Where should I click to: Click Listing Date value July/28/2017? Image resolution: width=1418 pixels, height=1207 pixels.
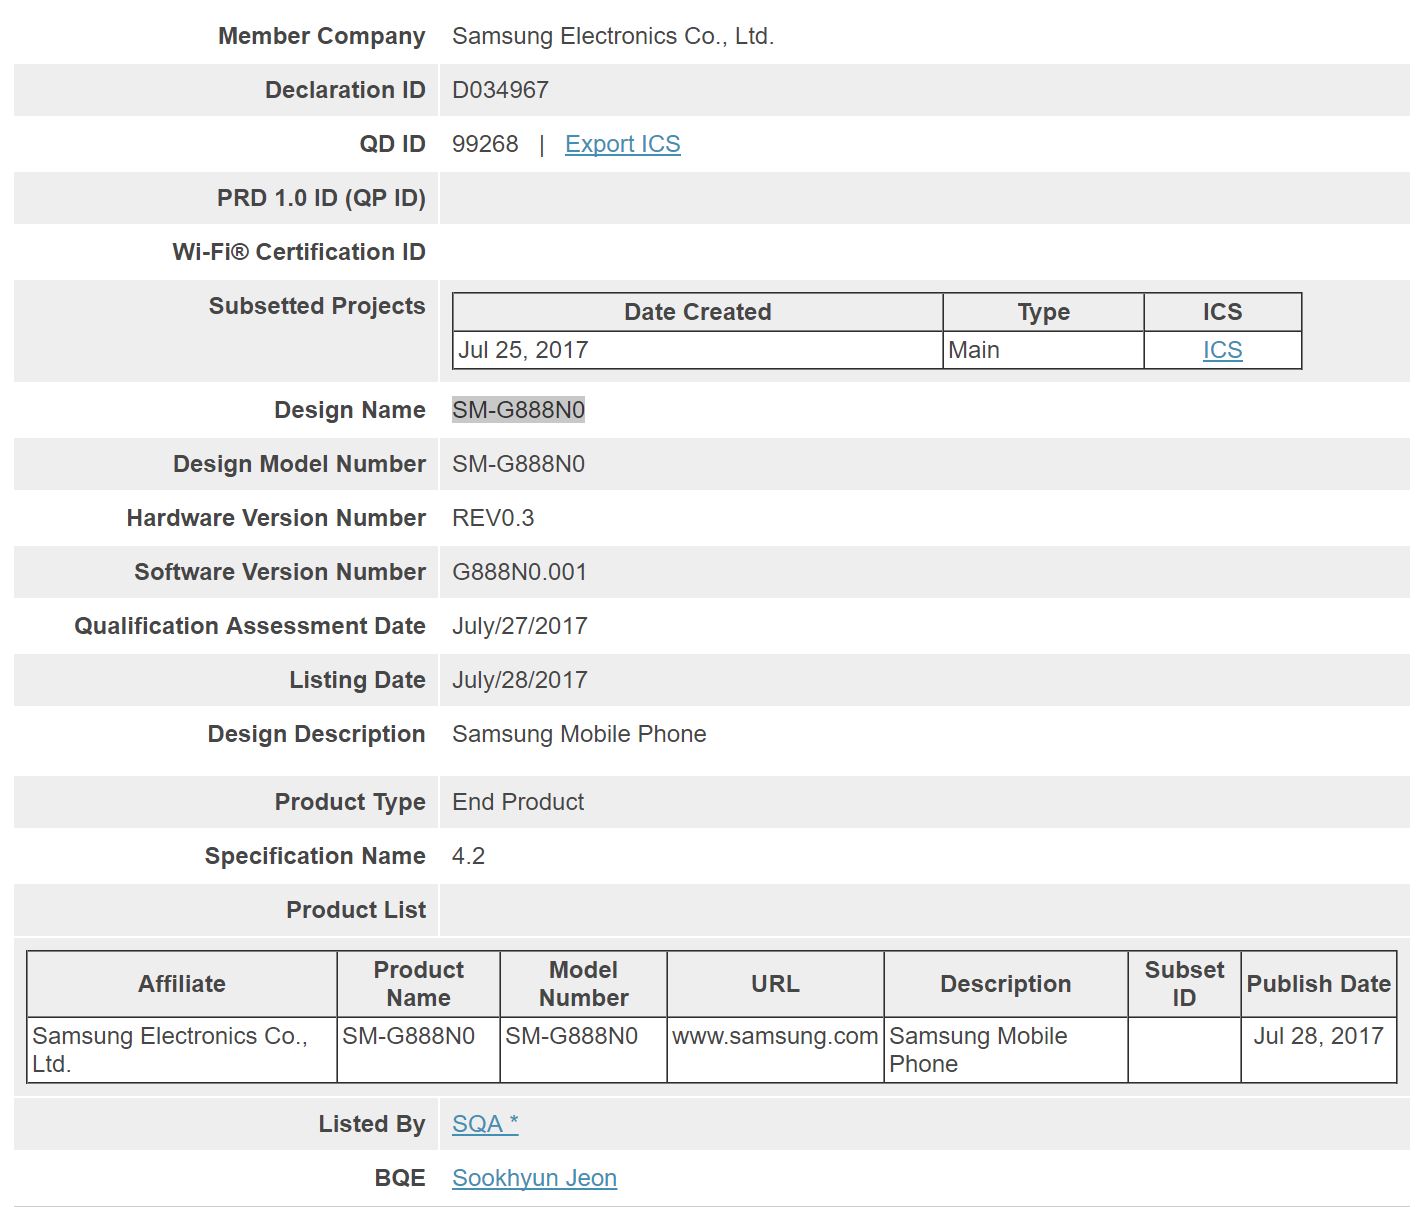tap(519, 680)
